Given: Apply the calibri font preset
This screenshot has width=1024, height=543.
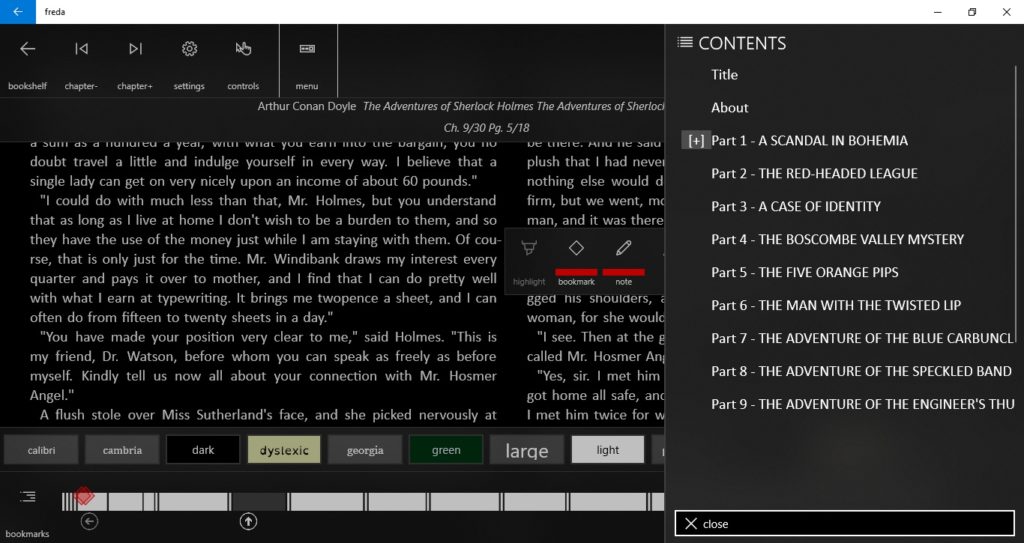Looking at the screenshot, I should pos(41,450).
